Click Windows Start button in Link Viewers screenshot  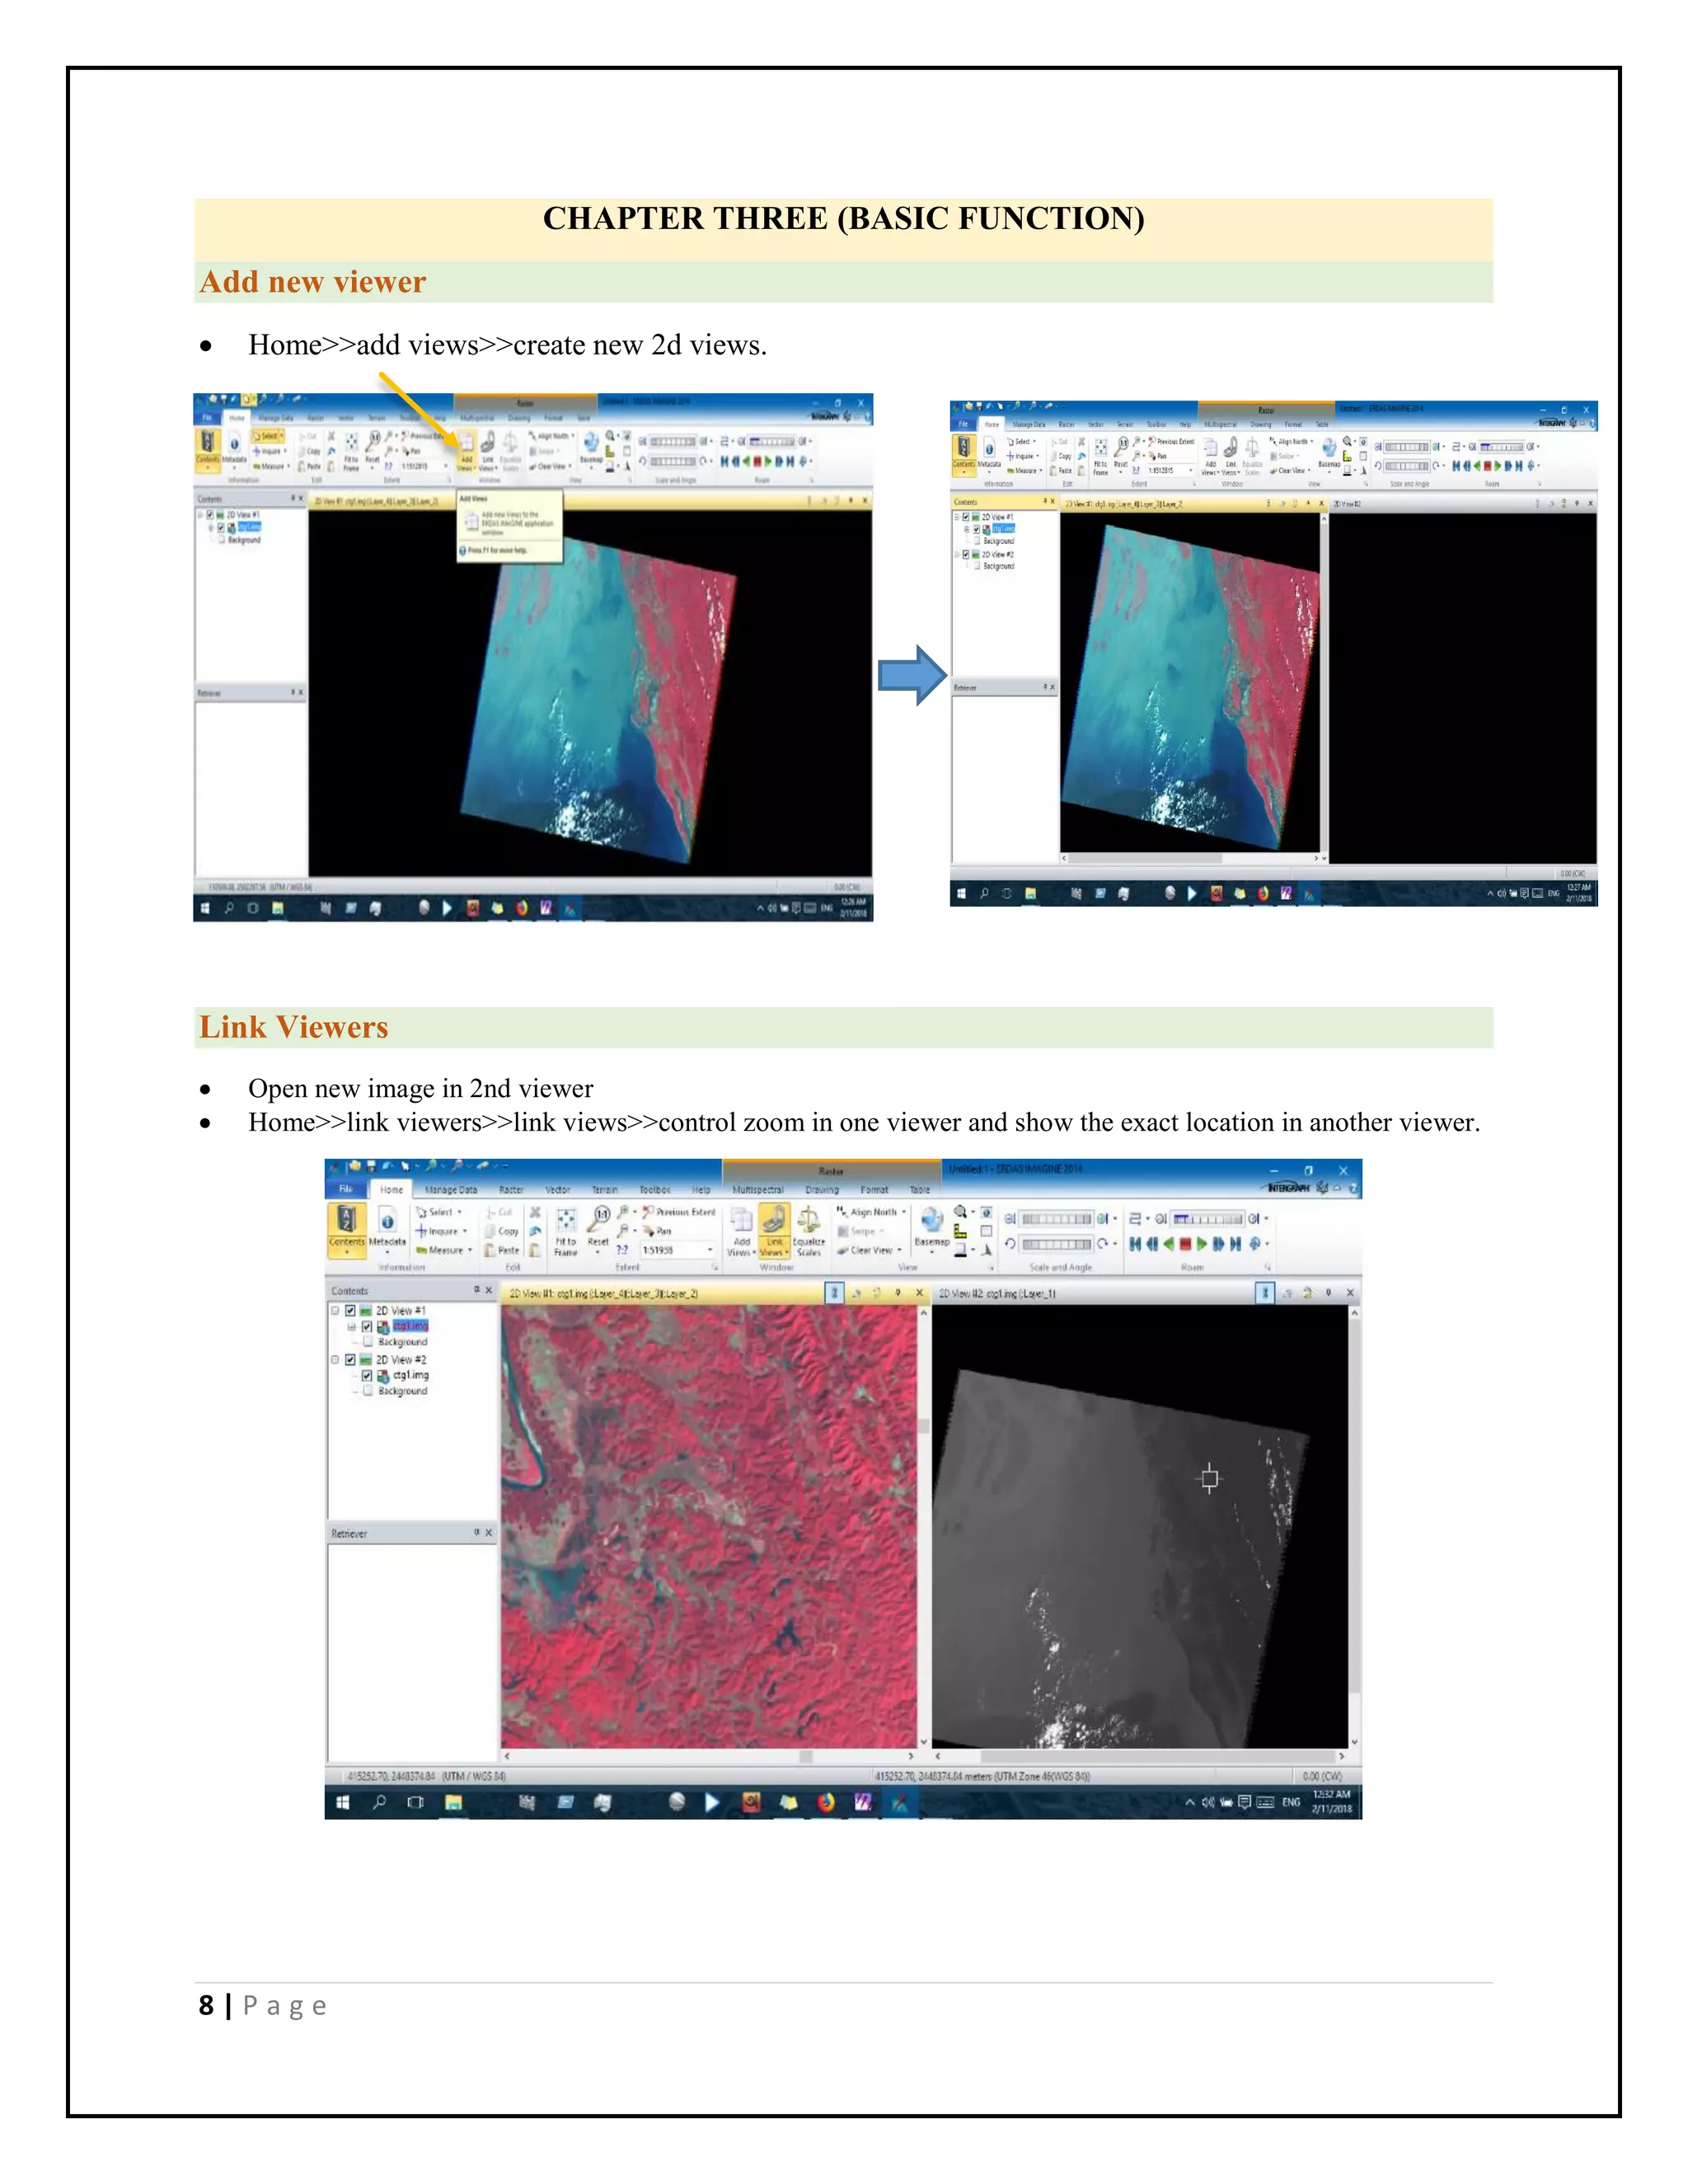[342, 1802]
